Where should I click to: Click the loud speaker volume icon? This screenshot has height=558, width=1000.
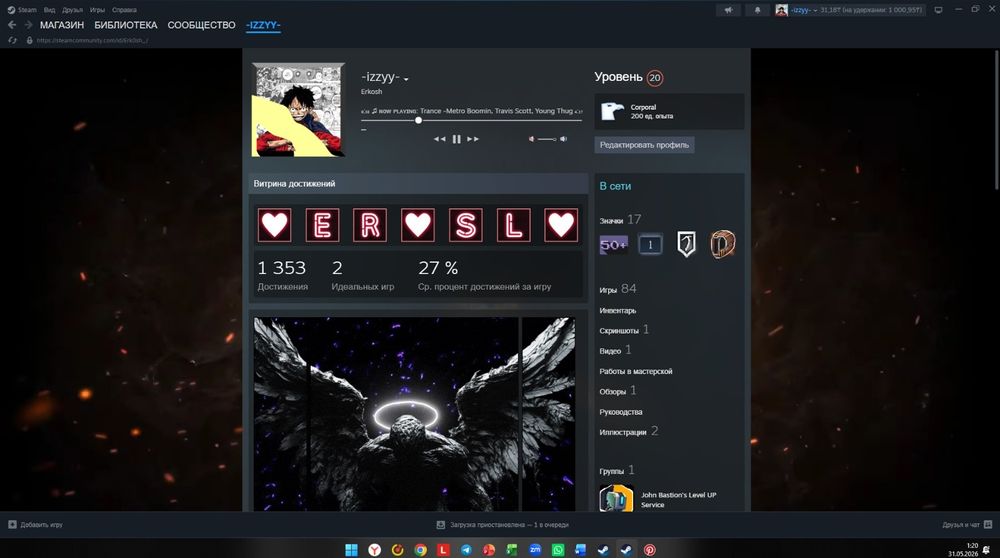click(564, 139)
